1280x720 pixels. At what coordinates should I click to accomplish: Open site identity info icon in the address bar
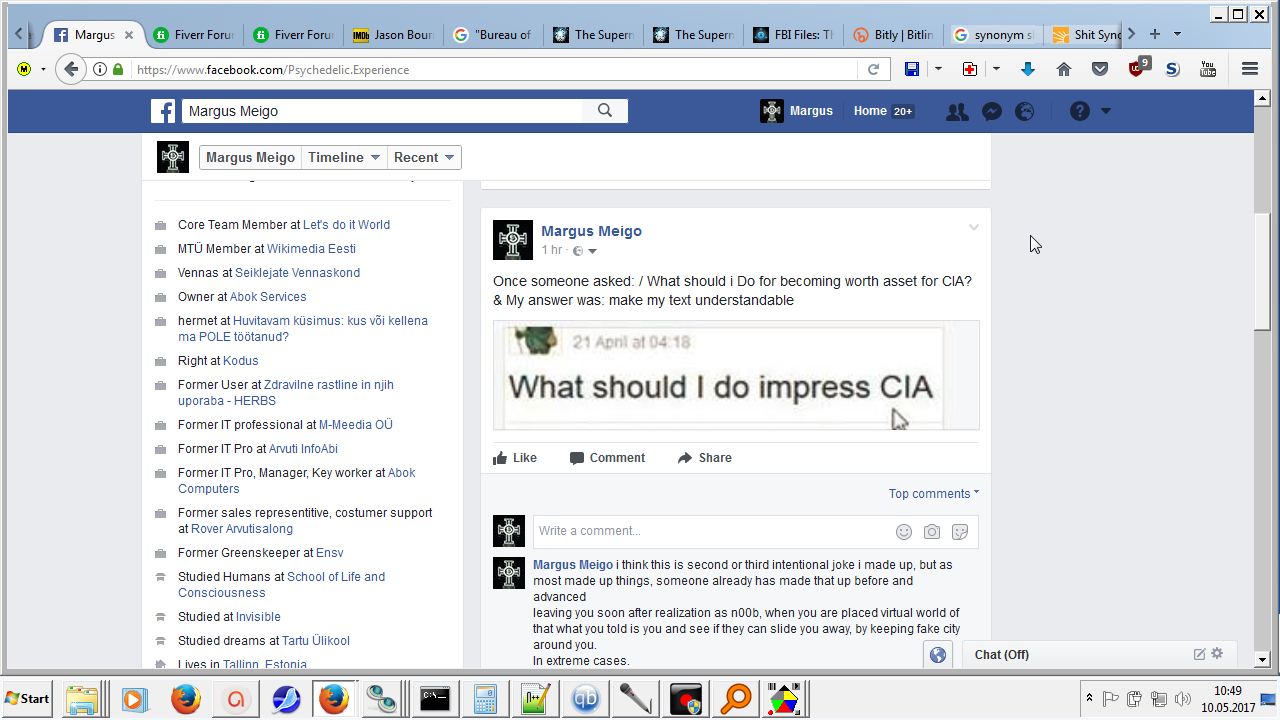click(x=100, y=69)
